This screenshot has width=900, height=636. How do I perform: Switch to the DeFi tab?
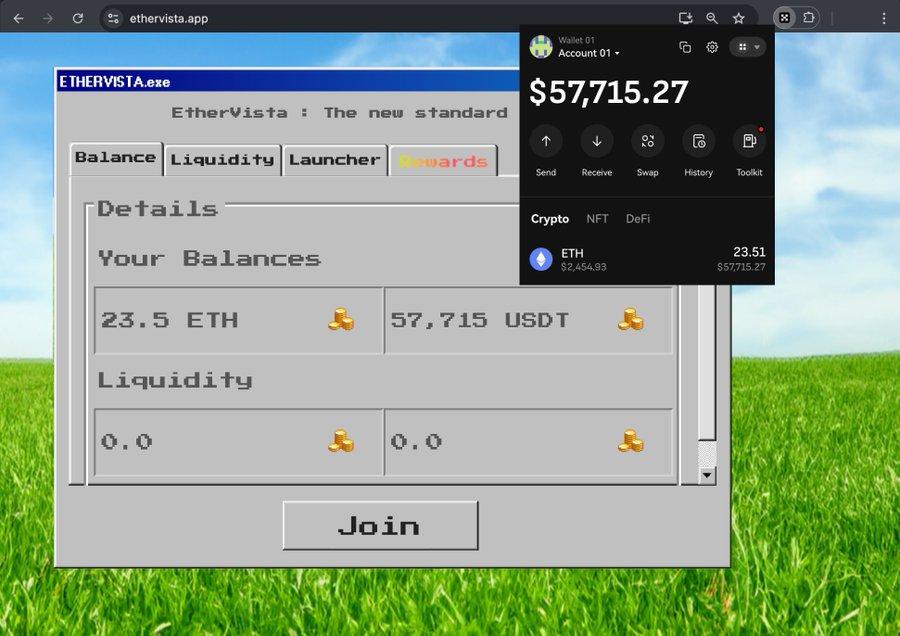[x=638, y=219]
